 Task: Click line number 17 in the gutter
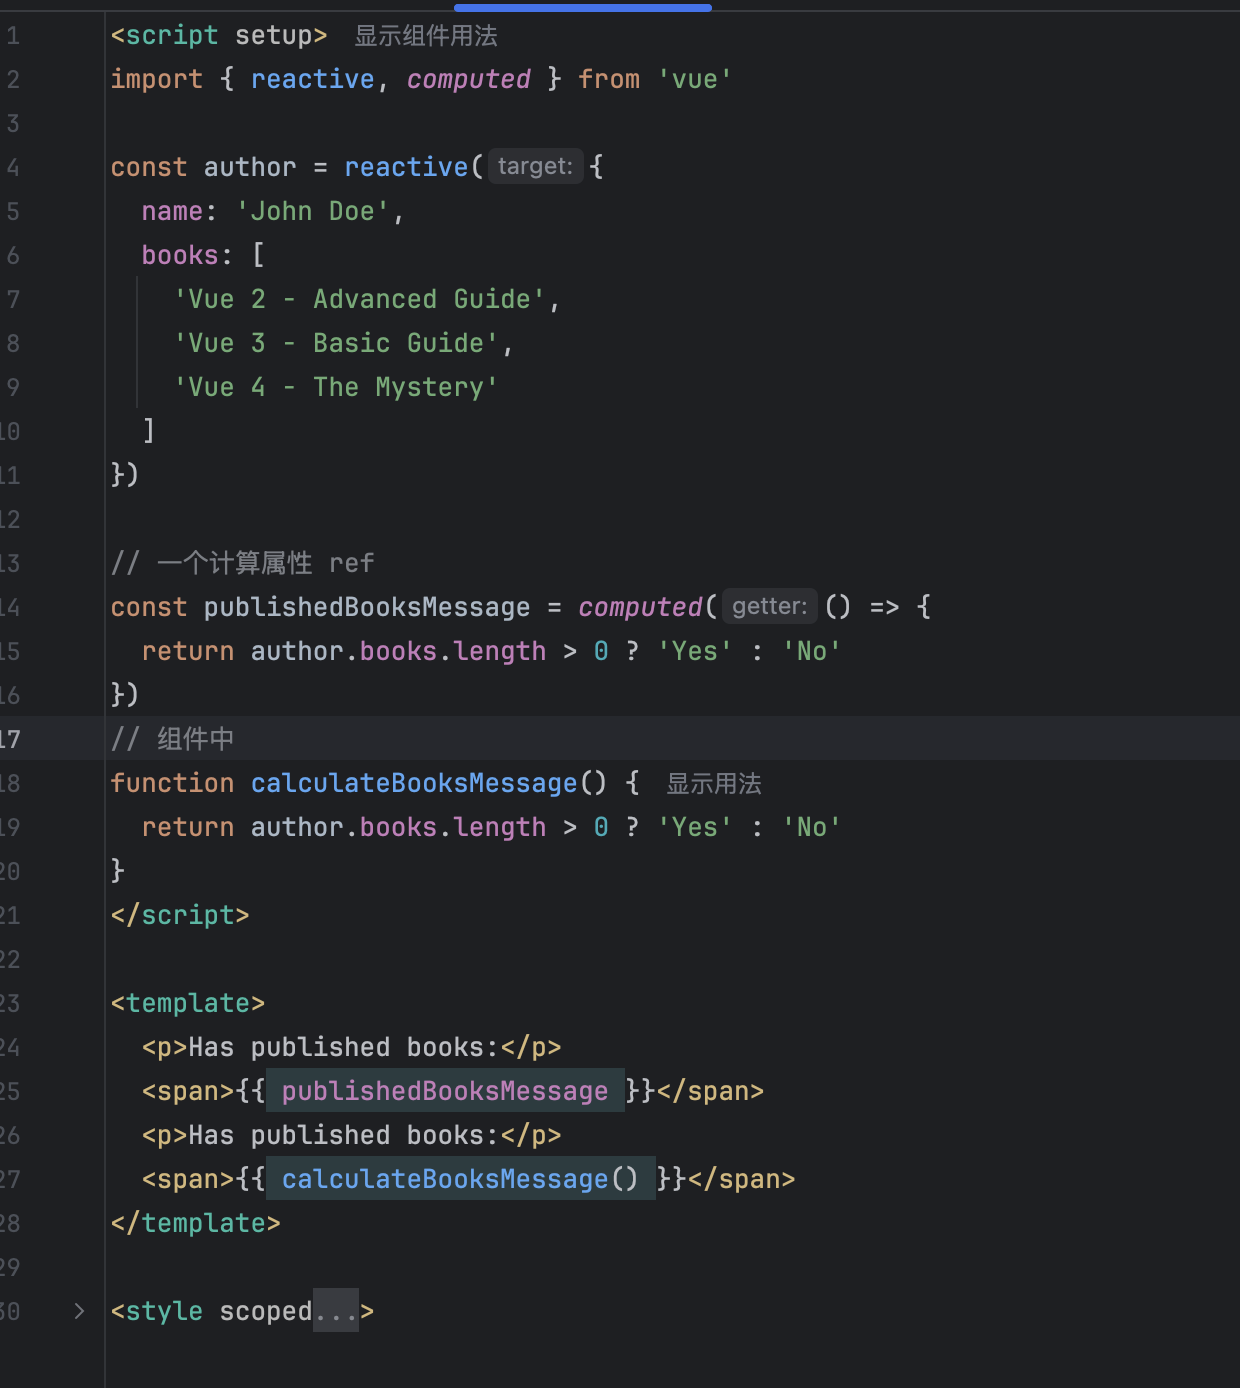click(10, 739)
